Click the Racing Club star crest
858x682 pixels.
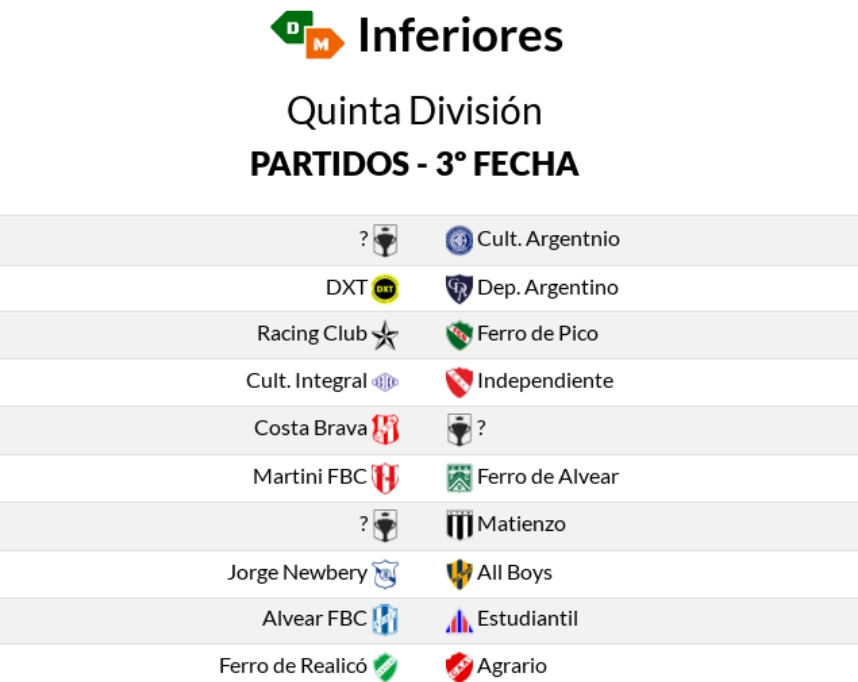tap(385, 336)
